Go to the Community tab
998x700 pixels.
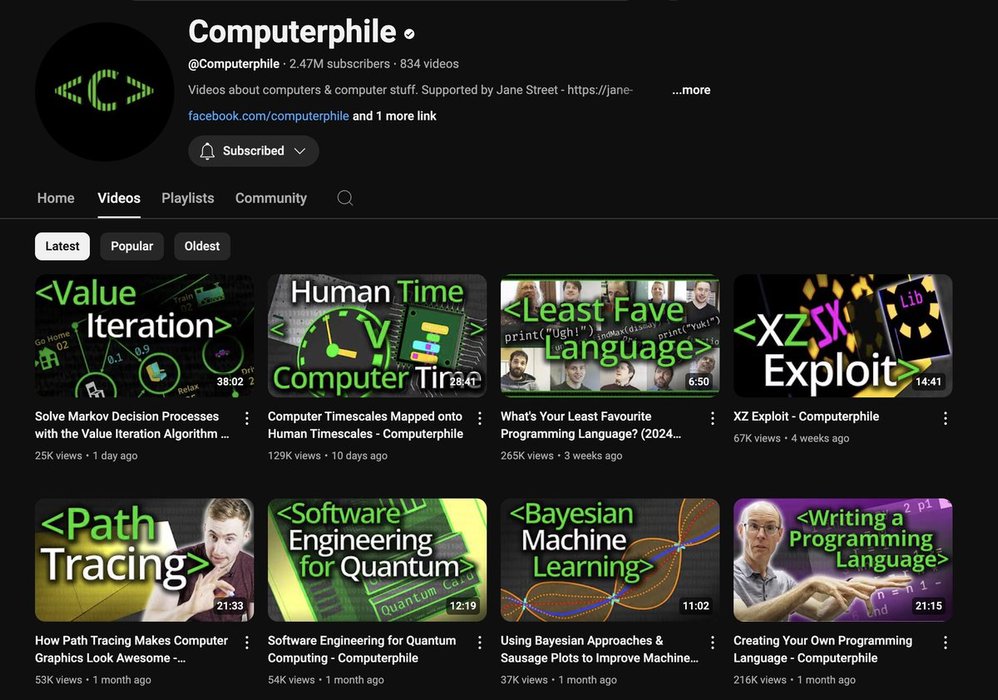(x=271, y=198)
